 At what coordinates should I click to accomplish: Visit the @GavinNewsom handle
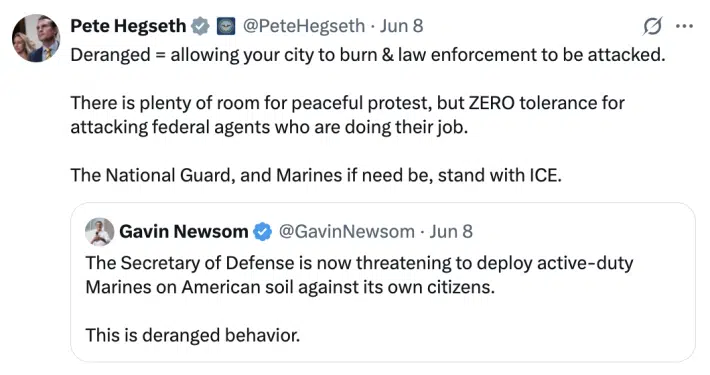coord(347,231)
